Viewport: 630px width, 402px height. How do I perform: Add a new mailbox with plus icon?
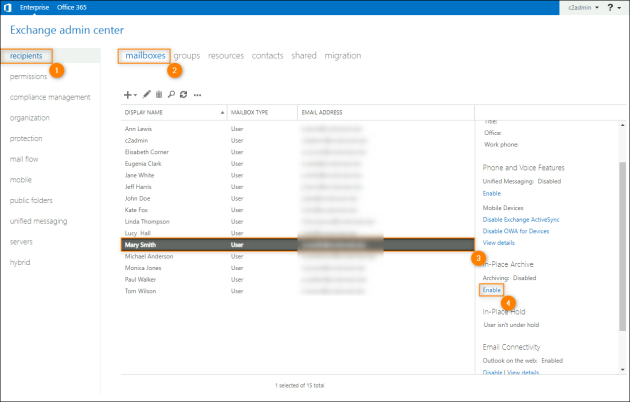click(x=127, y=95)
